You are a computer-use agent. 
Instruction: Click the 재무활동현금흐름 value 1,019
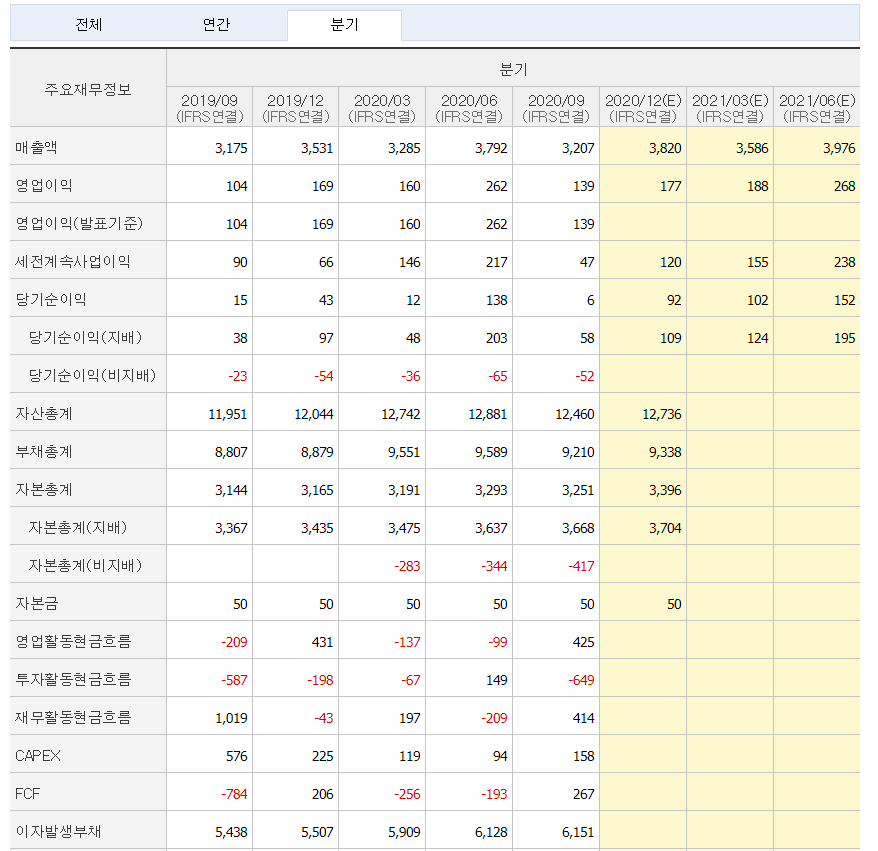(231, 718)
